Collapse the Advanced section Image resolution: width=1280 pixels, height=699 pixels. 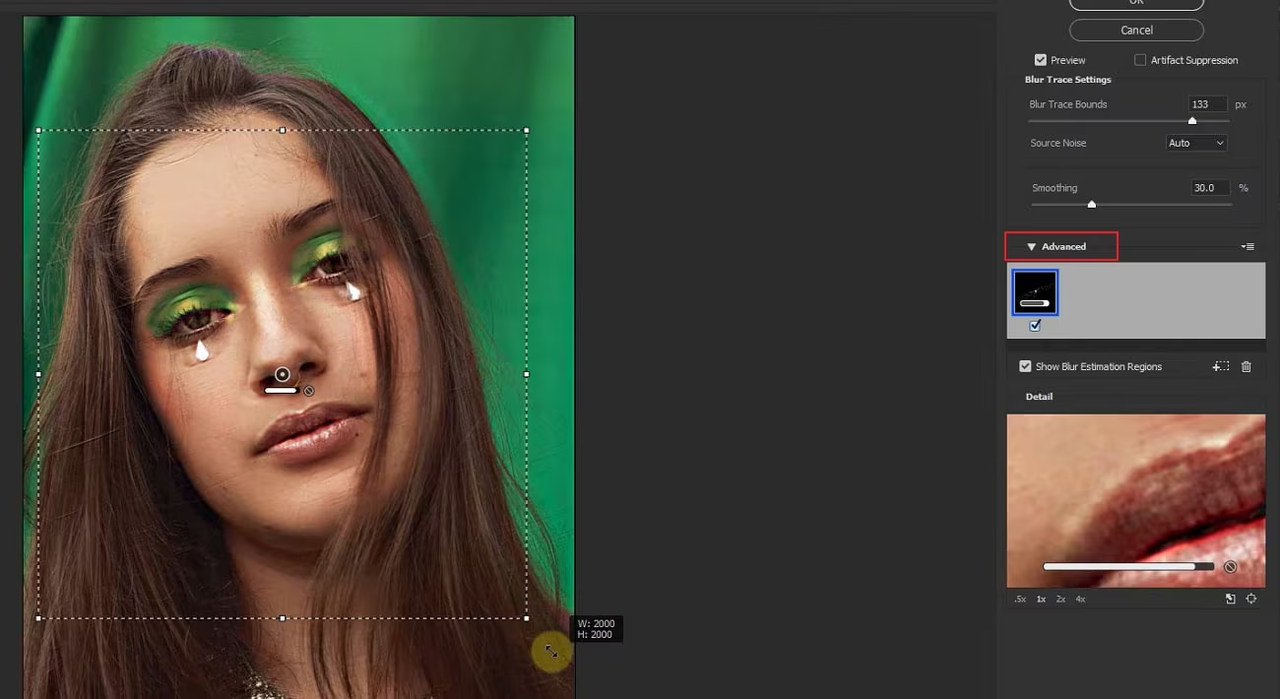pyautogui.click(x=1031, y=246)
